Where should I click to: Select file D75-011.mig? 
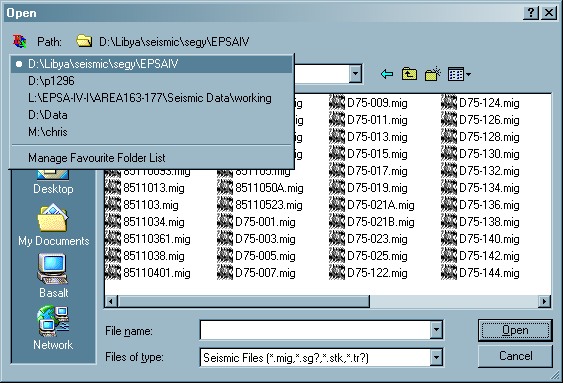coord(368,120)
